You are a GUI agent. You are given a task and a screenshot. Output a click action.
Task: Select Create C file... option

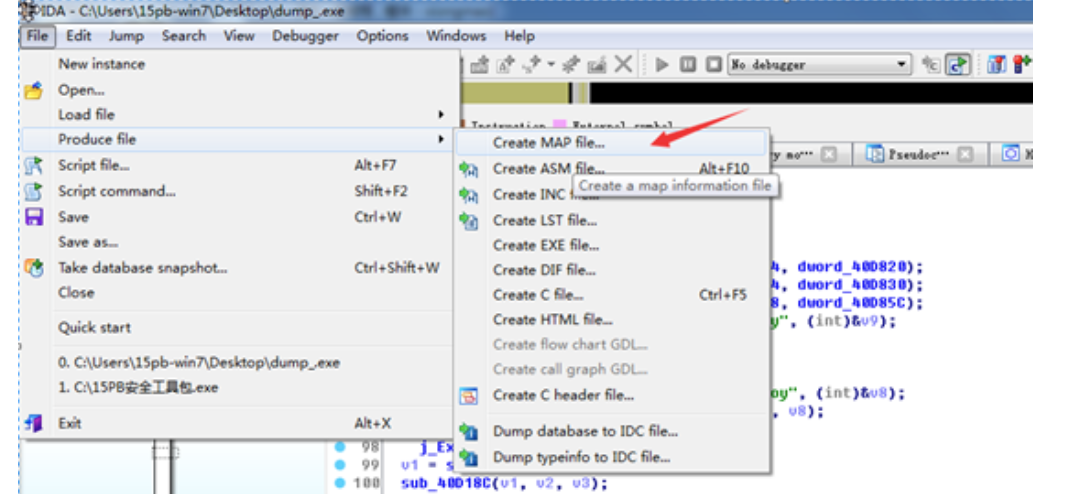(611, 295)
